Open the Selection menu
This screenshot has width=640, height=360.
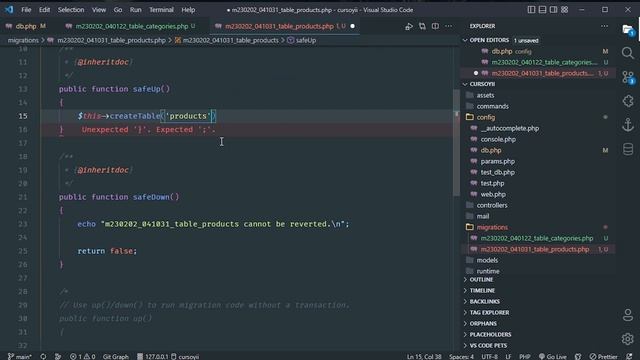pos(71,10)
